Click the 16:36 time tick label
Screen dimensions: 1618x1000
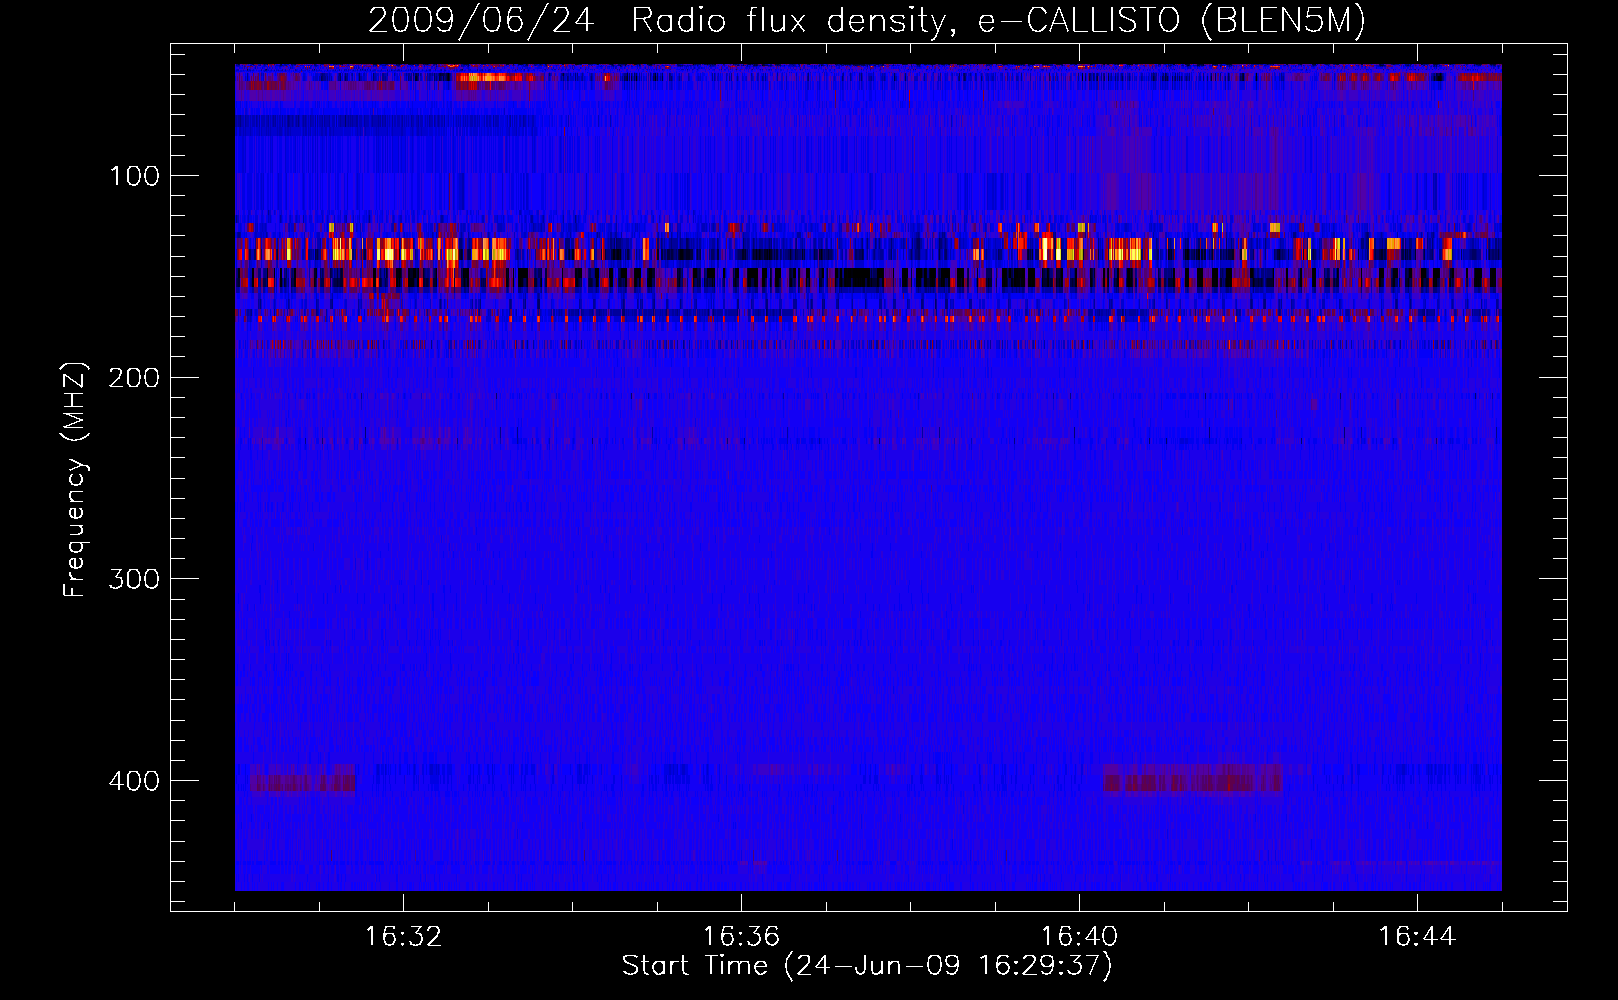pyautogui.click(x=741, y=937)
